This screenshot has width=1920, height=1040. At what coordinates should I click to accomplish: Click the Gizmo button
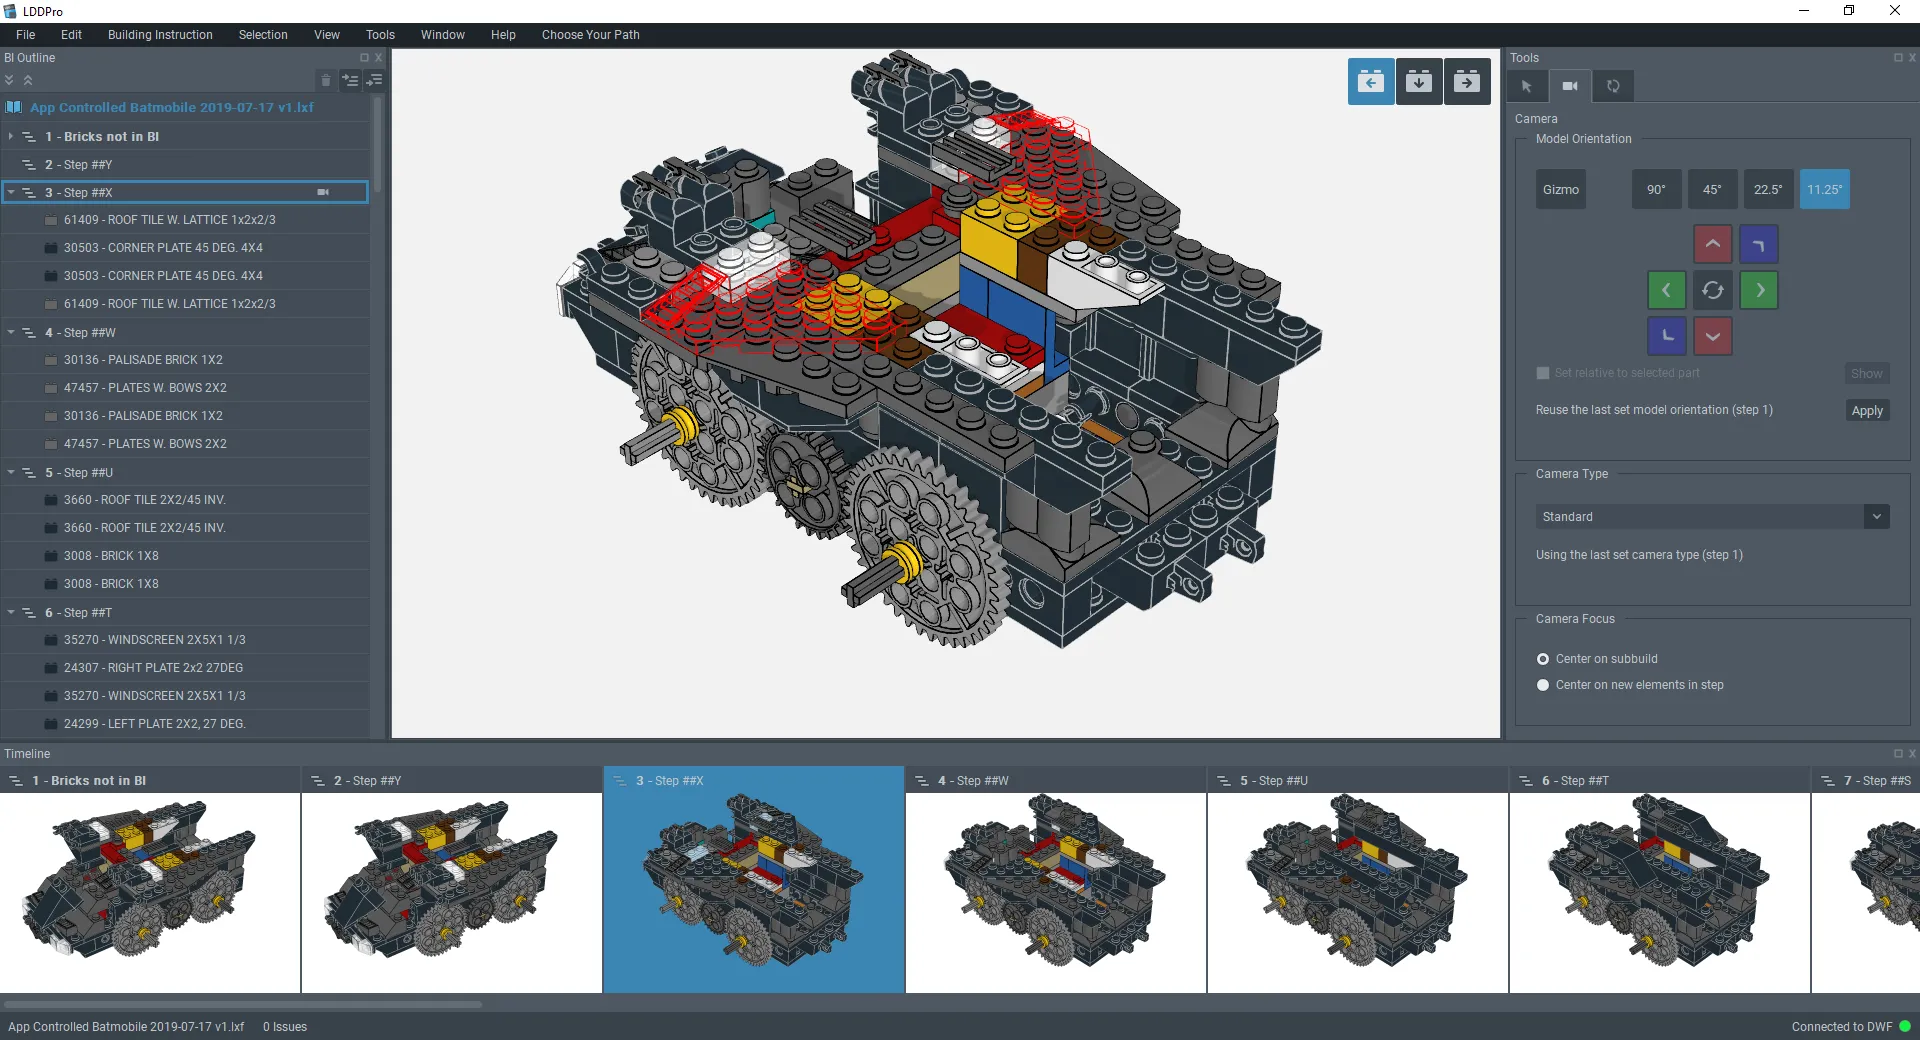click(x=1561, y=189)
